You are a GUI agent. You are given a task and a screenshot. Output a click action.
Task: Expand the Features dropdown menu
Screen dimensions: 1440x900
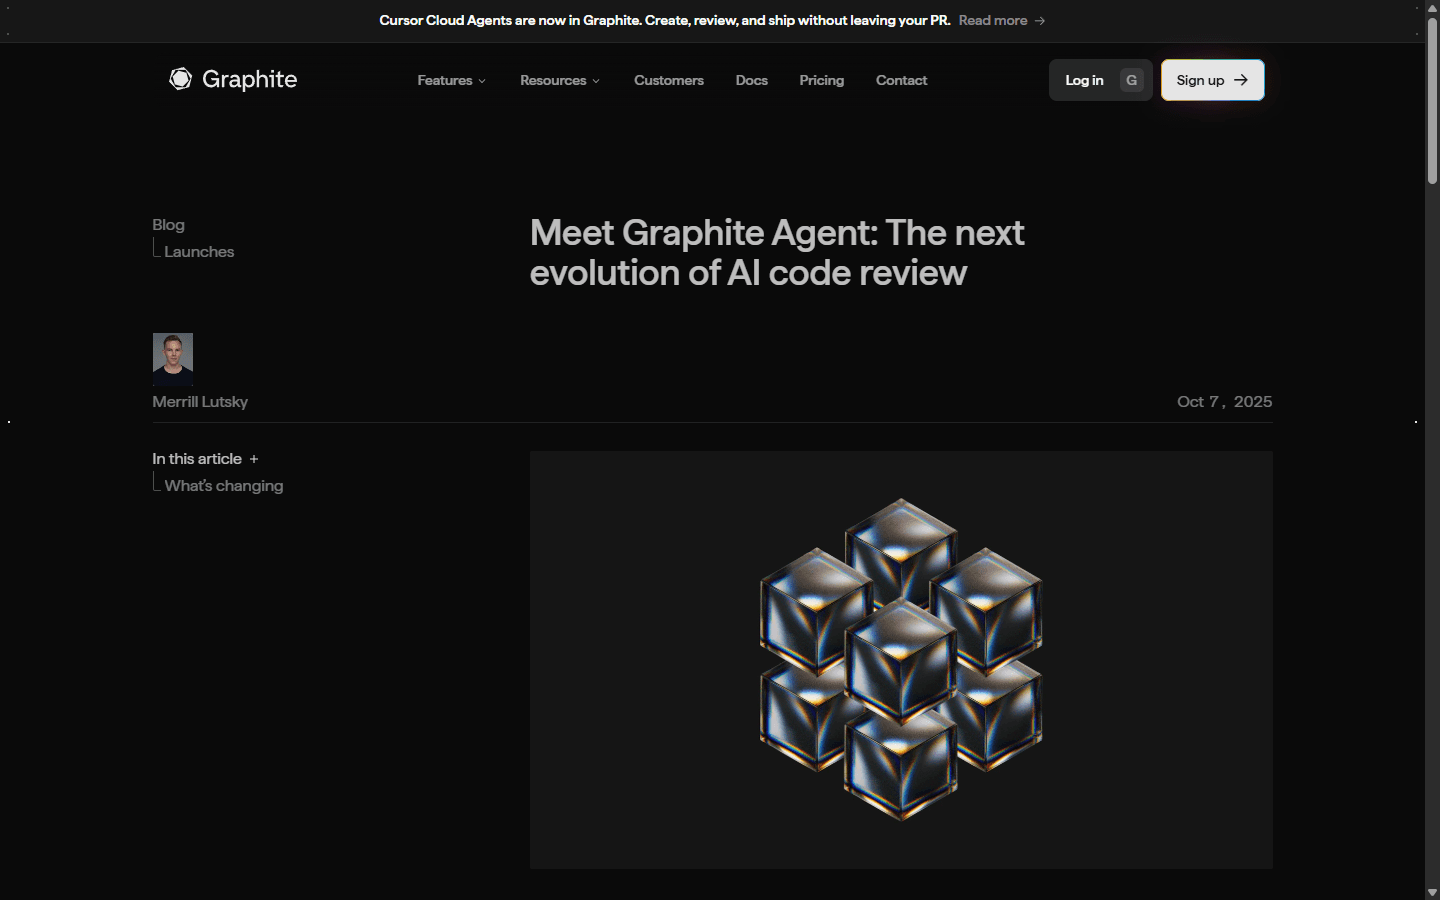tap(451, 80)
